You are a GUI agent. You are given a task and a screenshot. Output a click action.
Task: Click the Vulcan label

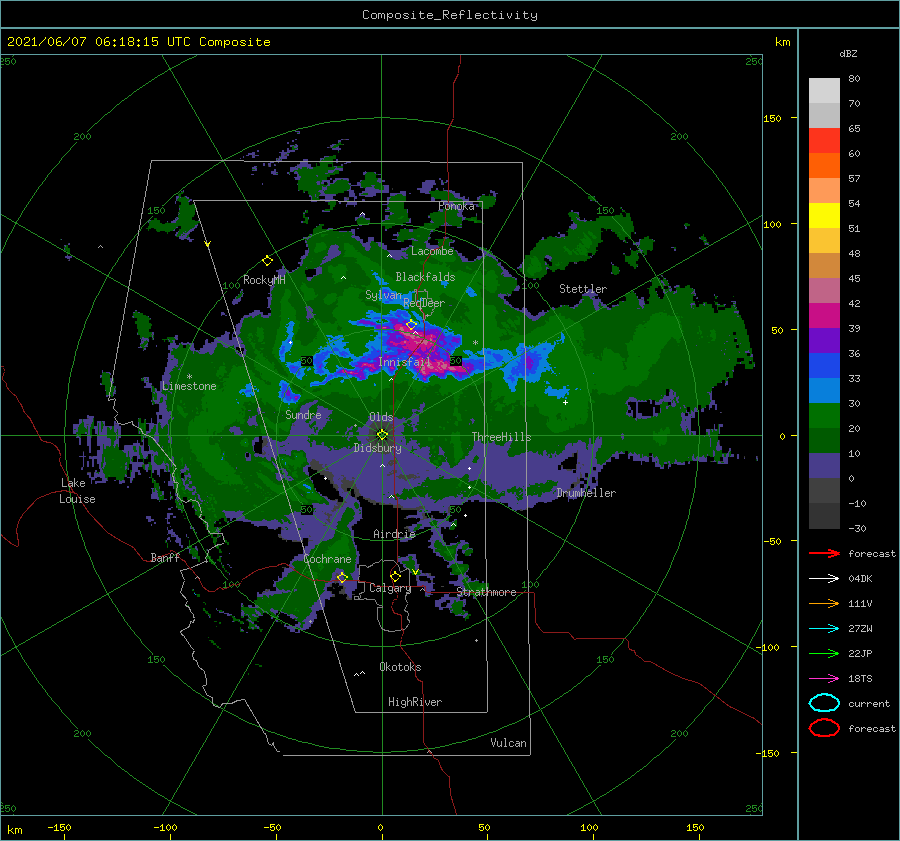click(x=508, y=743)
